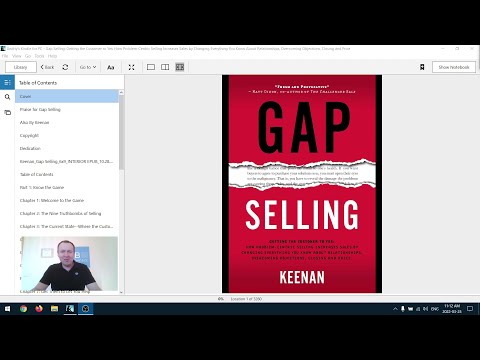Go Back to previous location
Screen dimensions: 480x360
tap(47, 67)
